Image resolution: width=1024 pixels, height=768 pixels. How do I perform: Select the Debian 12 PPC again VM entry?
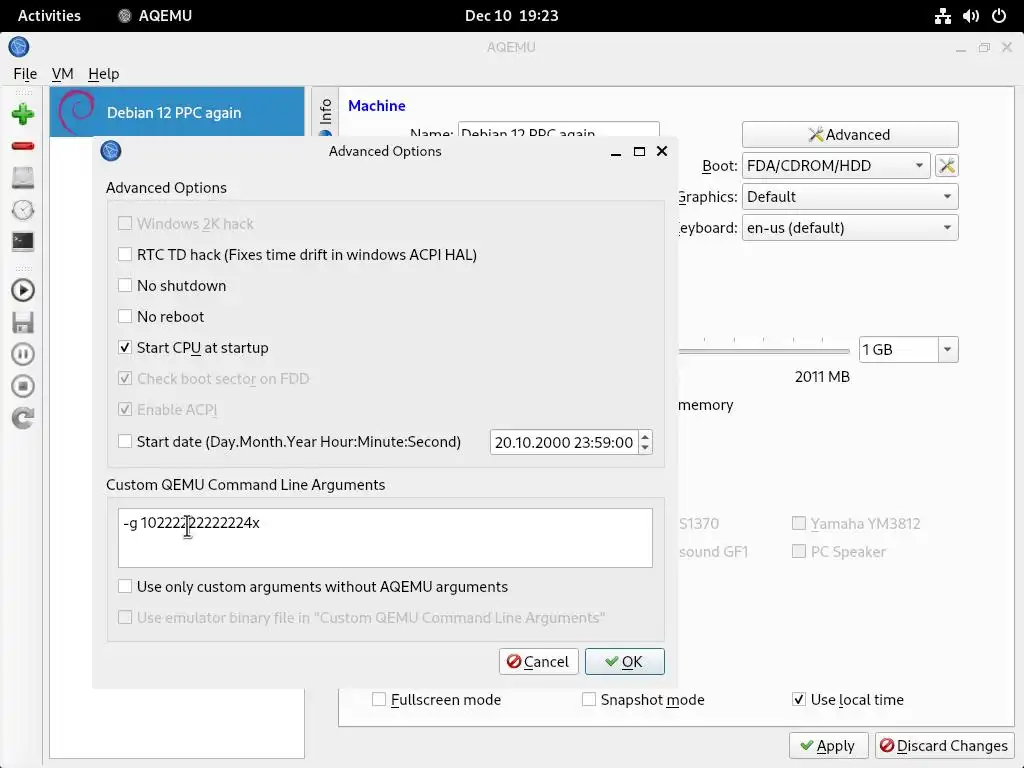click(x=177, y=112)
